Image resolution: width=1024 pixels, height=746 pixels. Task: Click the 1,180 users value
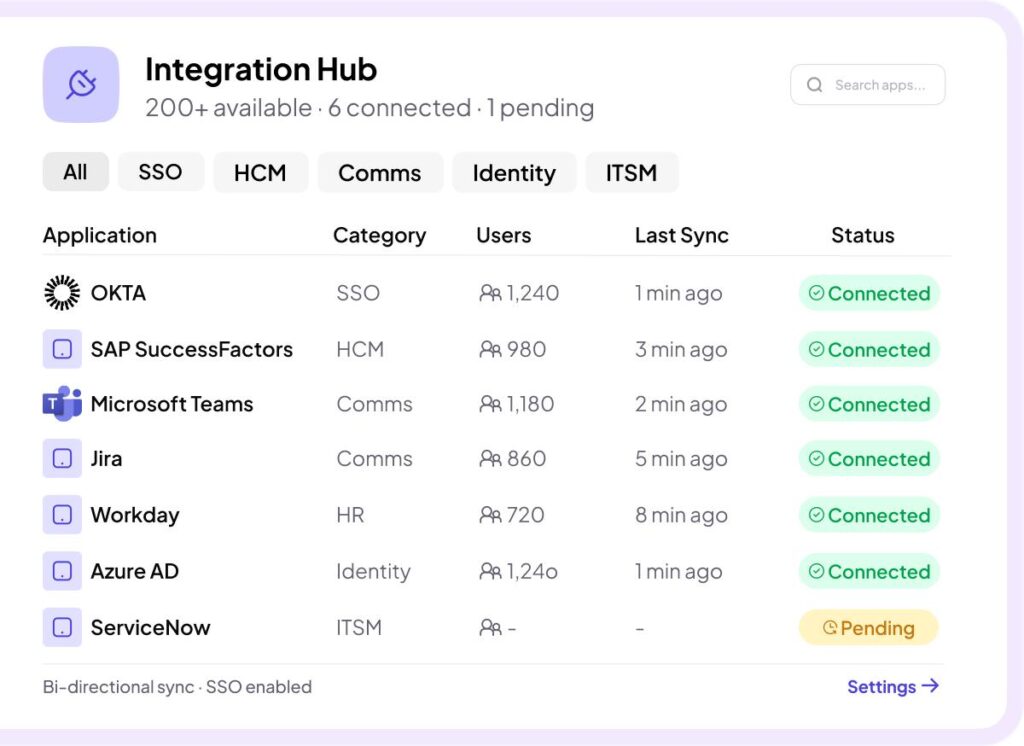click(x=530, y=404)
